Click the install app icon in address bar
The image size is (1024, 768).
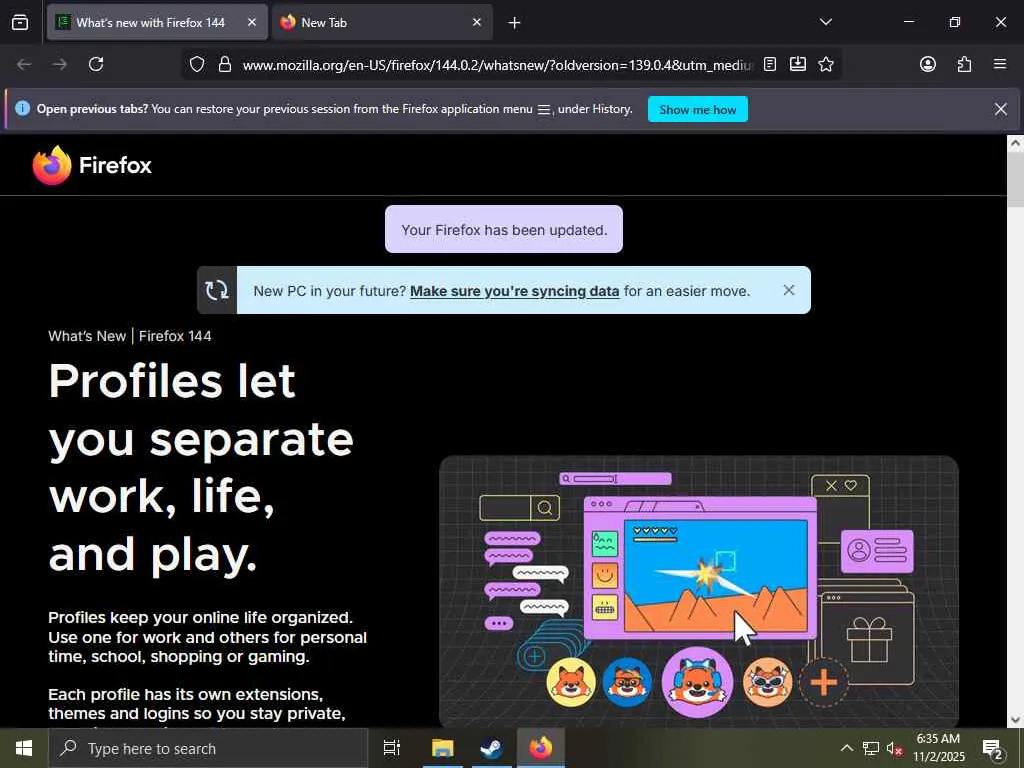click(797, 64)
